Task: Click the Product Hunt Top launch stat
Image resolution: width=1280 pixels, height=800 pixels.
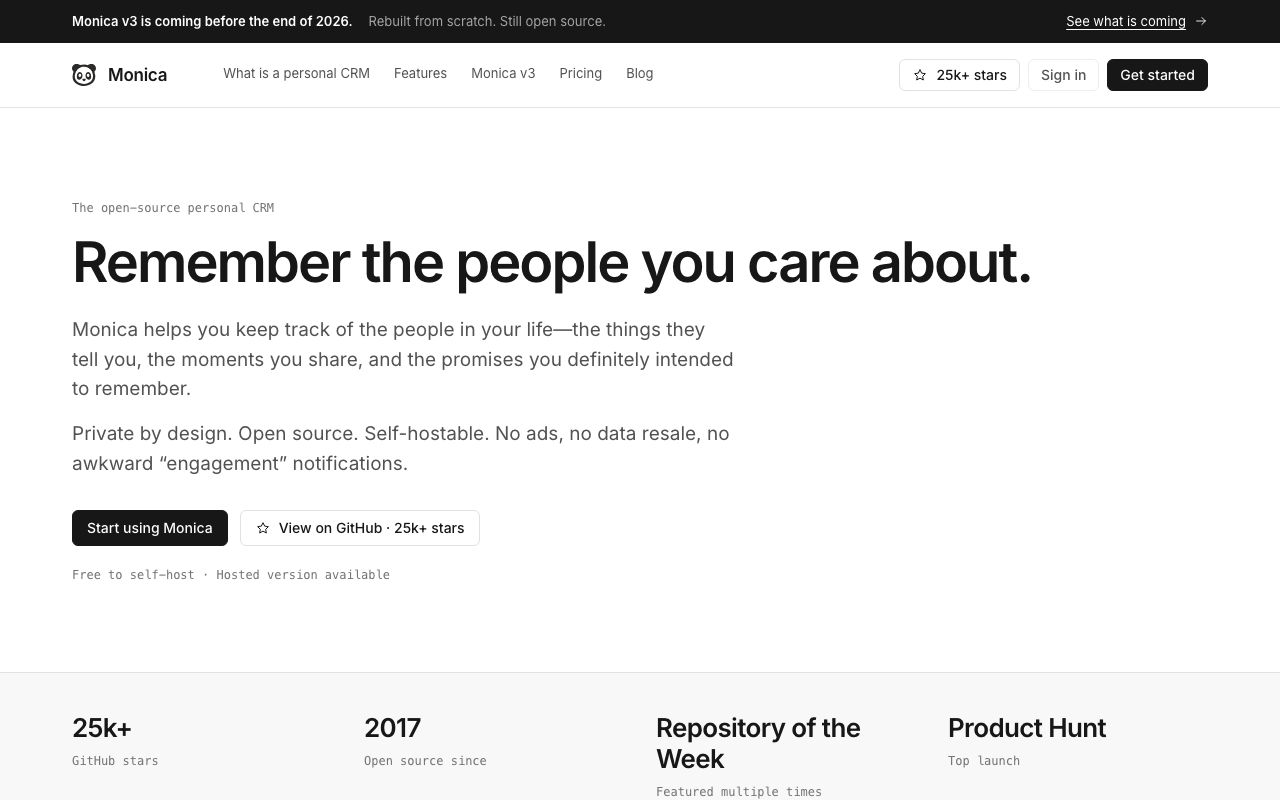Action: click(1027, 741)
